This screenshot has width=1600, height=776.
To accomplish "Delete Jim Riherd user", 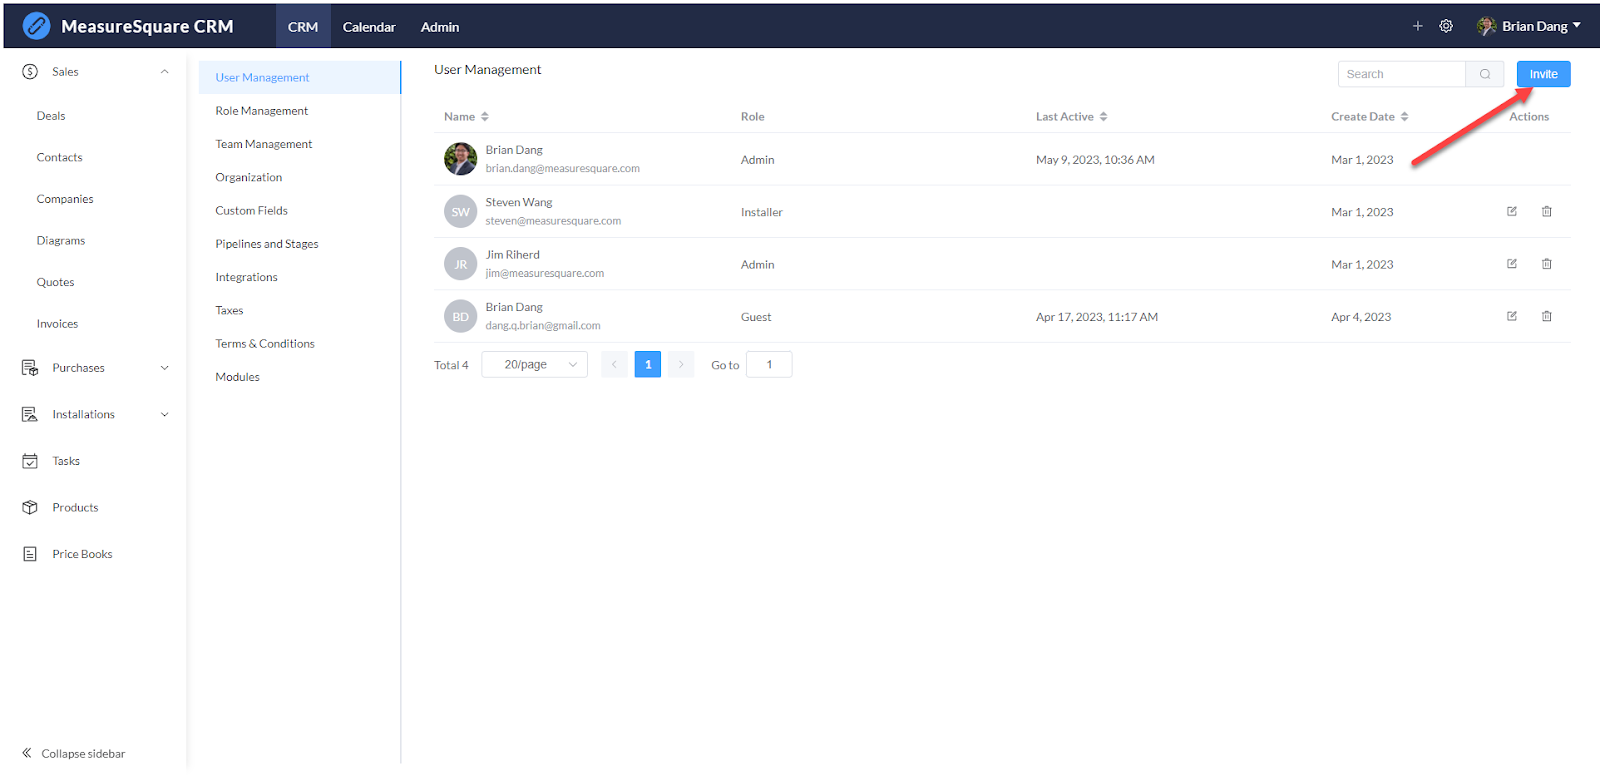I will [x=1547, y=264].
